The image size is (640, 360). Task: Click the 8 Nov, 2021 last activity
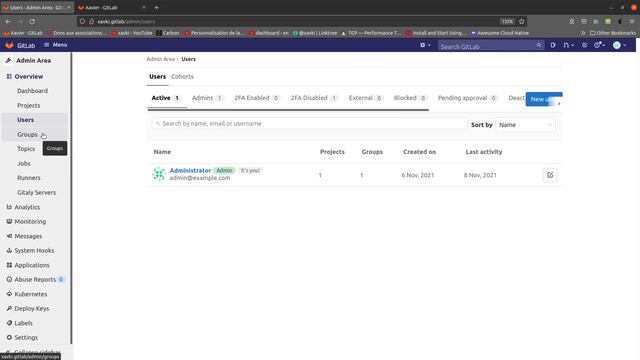click(x=480, y=175)
